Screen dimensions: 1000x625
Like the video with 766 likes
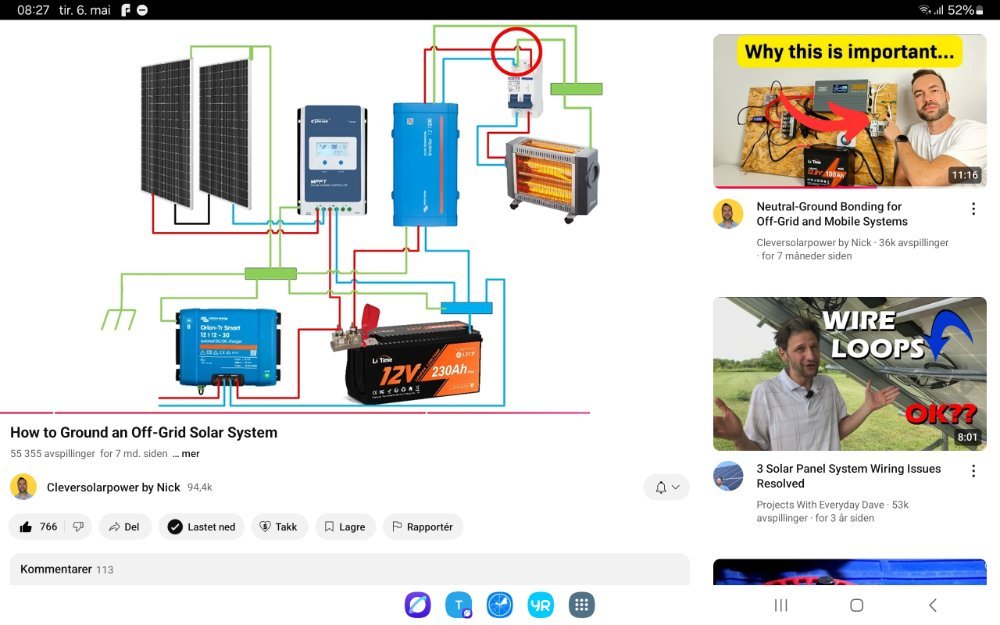[38, 527]
